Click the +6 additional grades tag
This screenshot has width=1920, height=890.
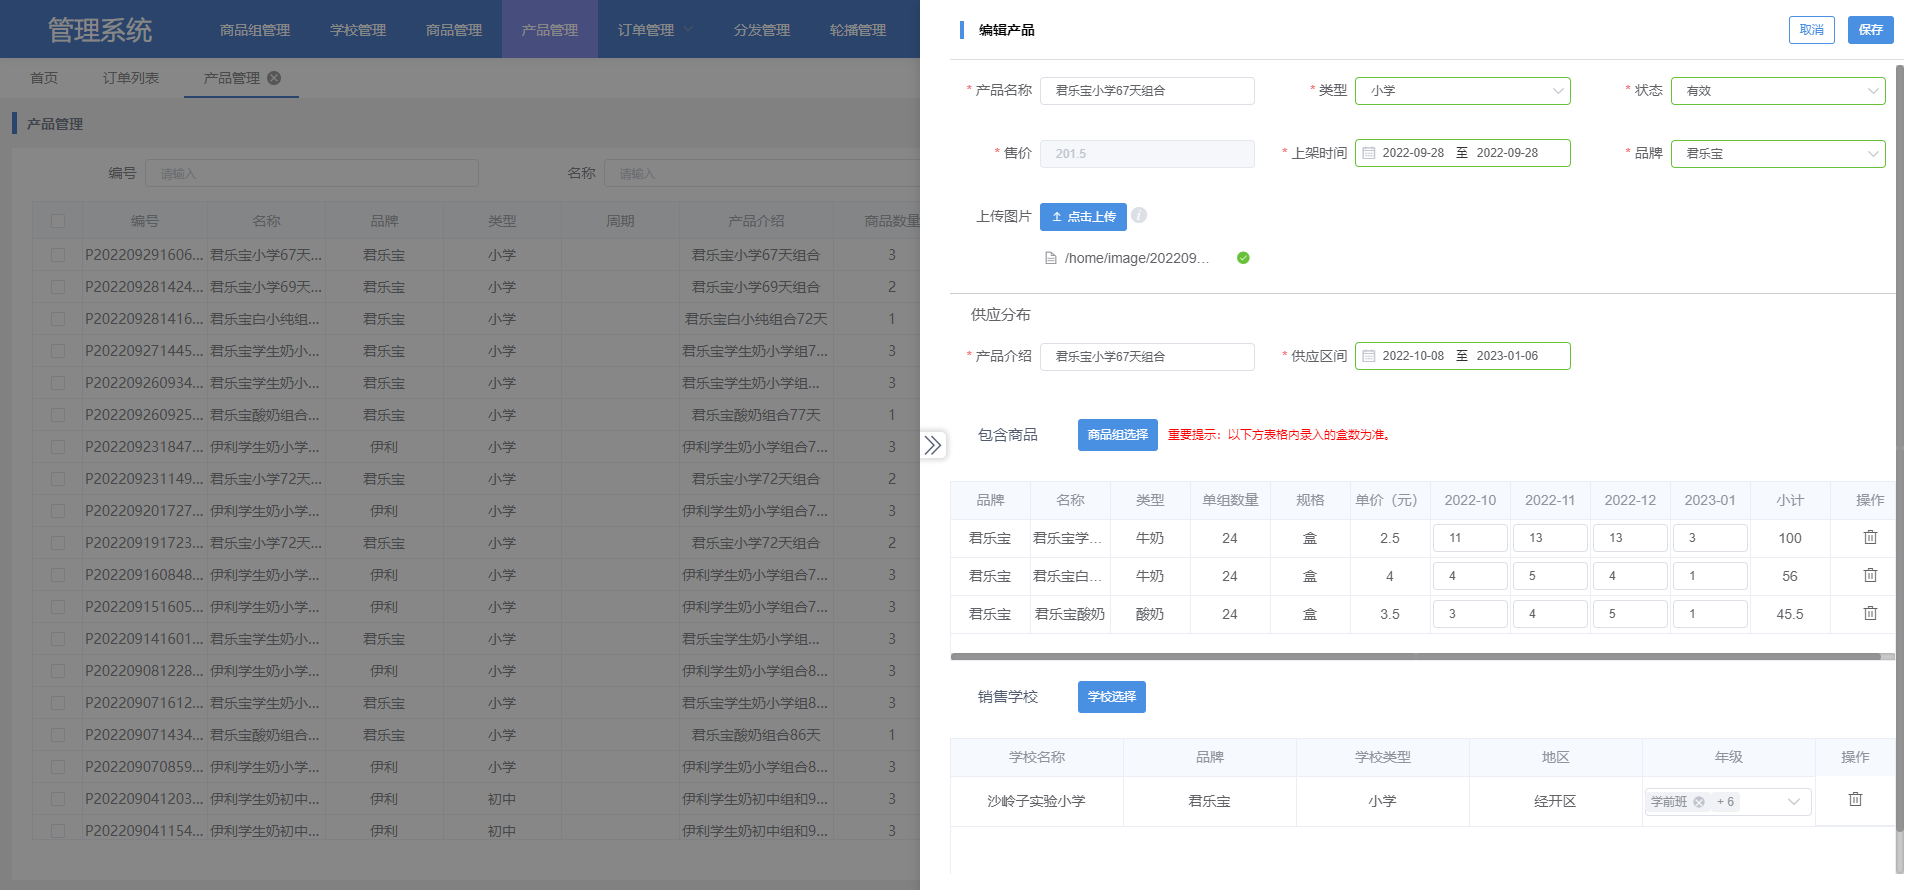coord(1725,802)
